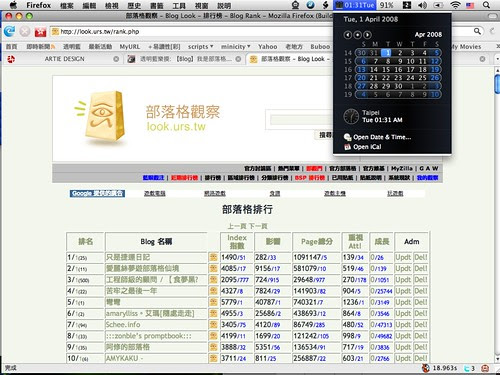Viewport: 500px width, 375px height.
Task: Click the Index 指數 column header
Action: (237, 242)
